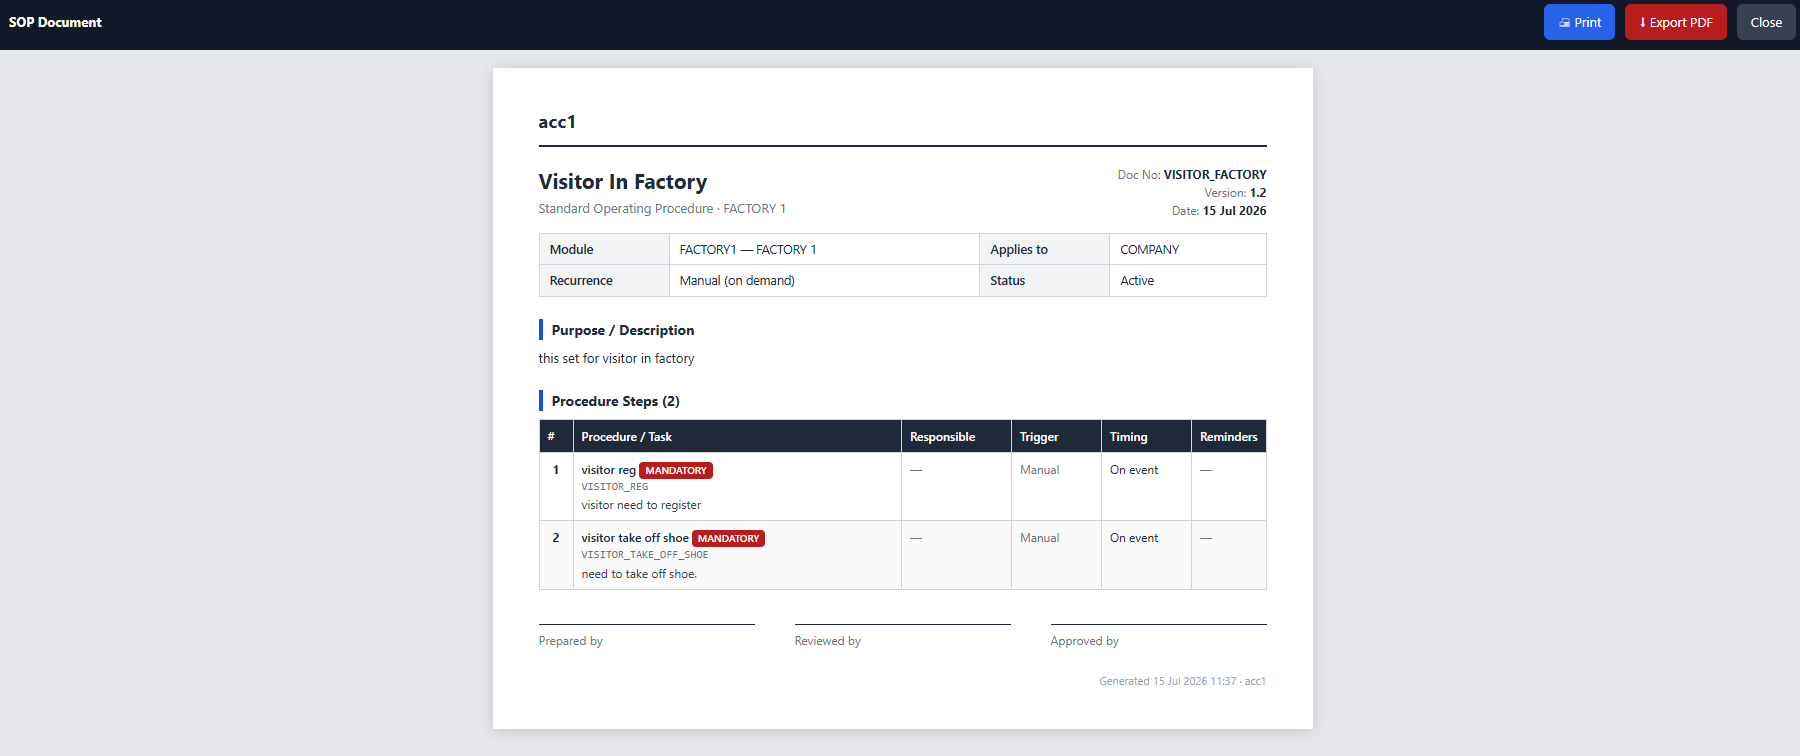Click the 'Active' status value
Image resolution: width=1800 pixels, height=756 pixels.
(1137, 281)
